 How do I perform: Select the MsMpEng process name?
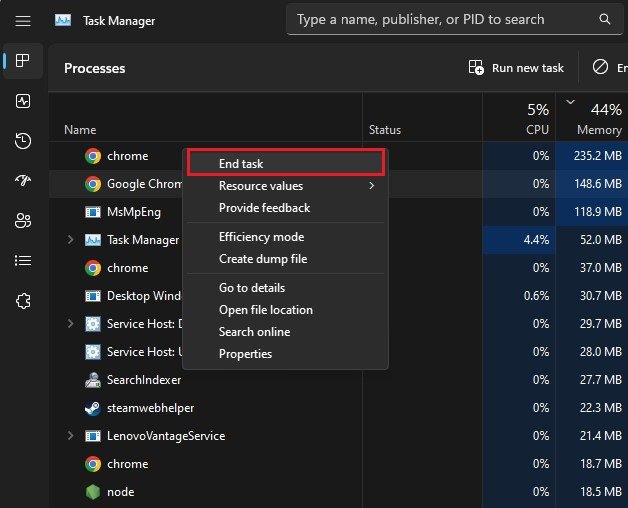coord(134,212)
